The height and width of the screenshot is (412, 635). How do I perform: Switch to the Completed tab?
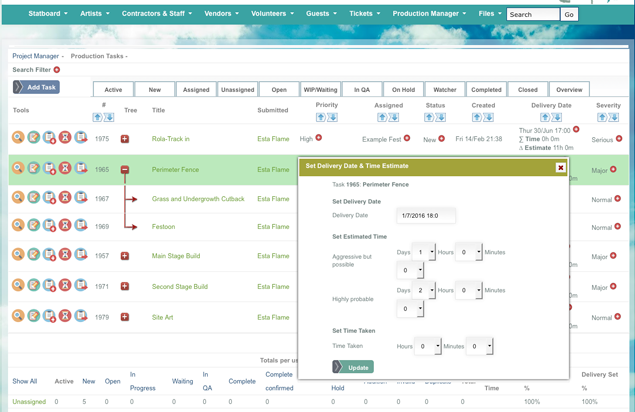click(x=486, y=90)
